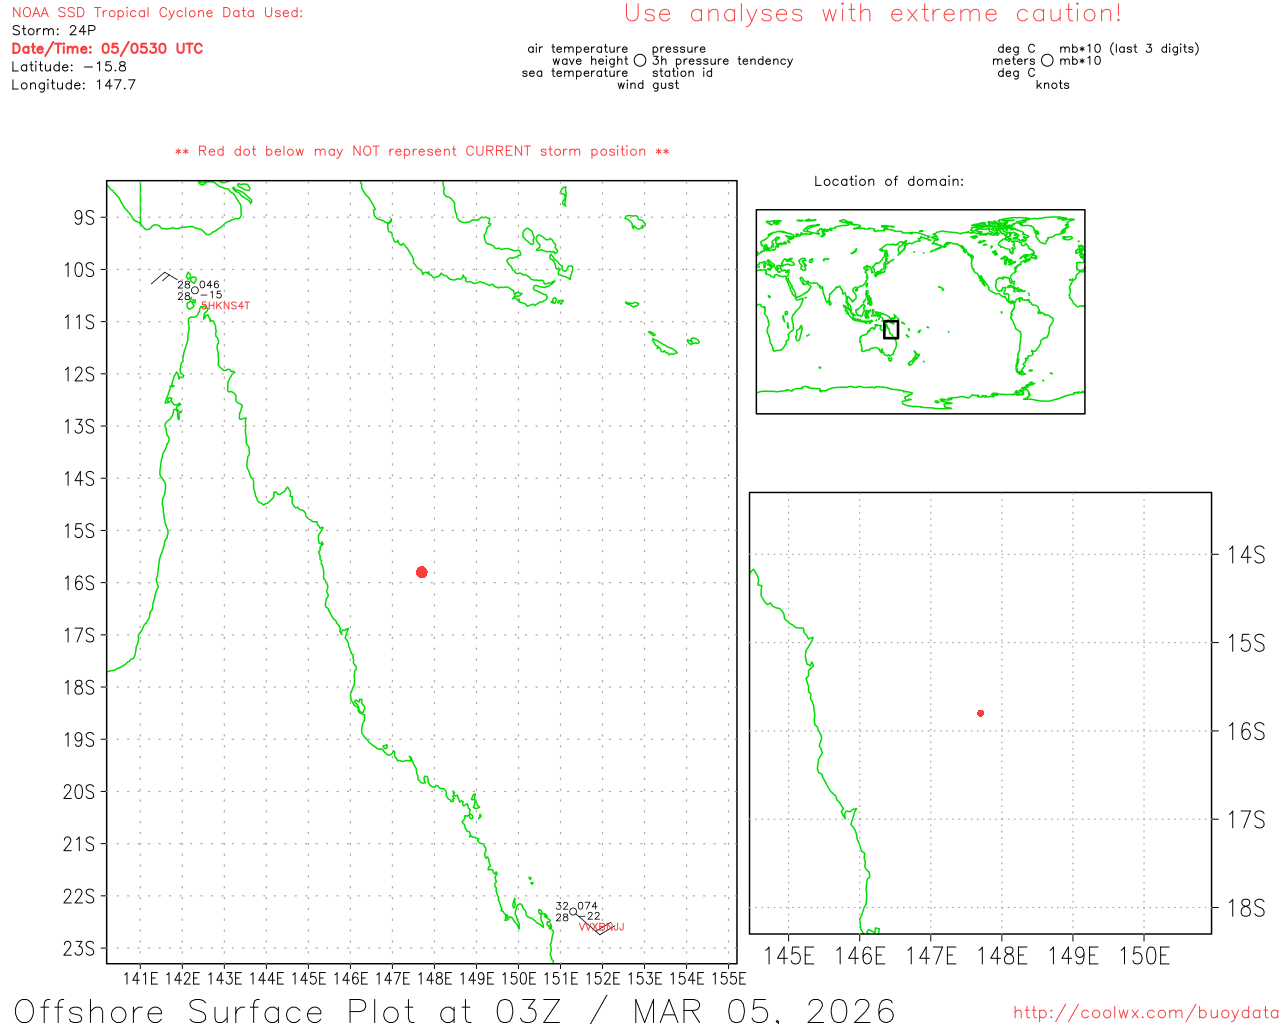Click the red station id 5HKNS4T

(225, 306)
